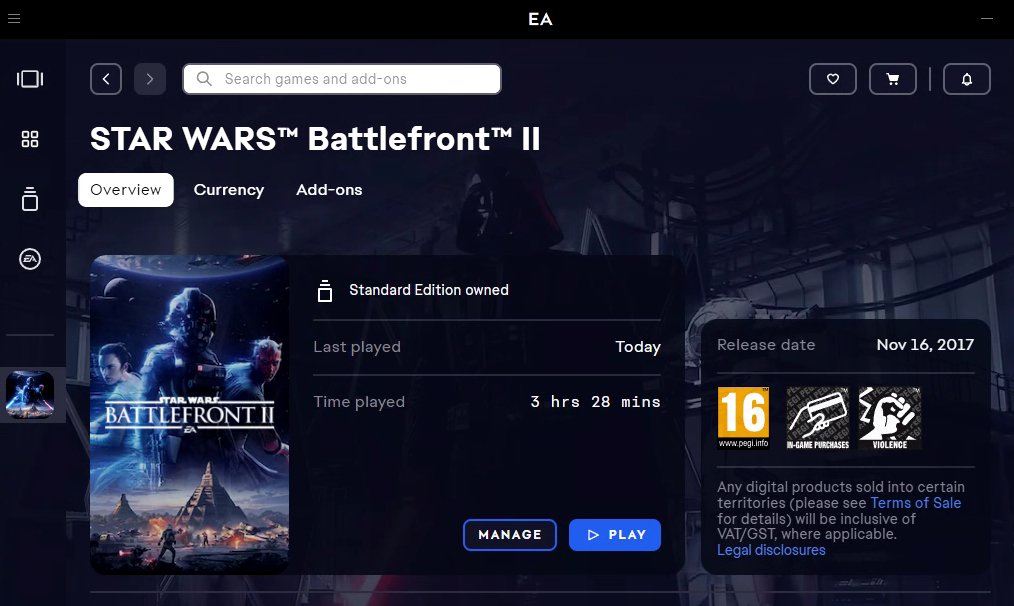Open the Legal disclosures link
Screen dimensions: 1014x606
[x=771, y=550]
